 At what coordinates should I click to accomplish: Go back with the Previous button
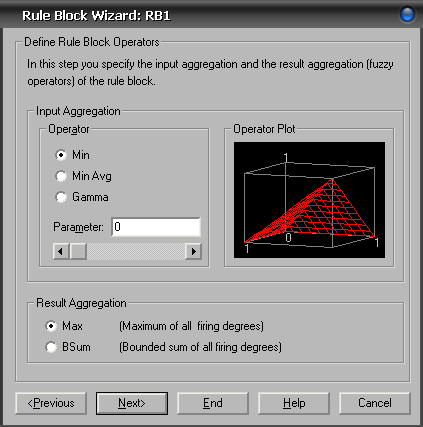click(51, 403)
